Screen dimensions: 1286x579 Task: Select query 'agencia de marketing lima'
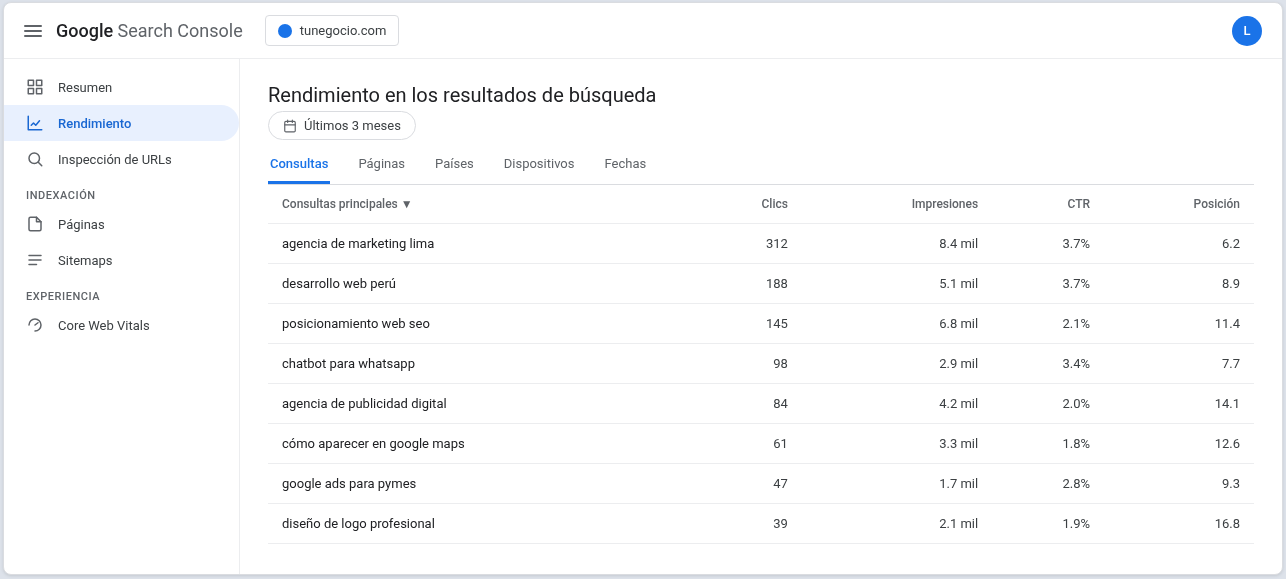coord(358,244)
